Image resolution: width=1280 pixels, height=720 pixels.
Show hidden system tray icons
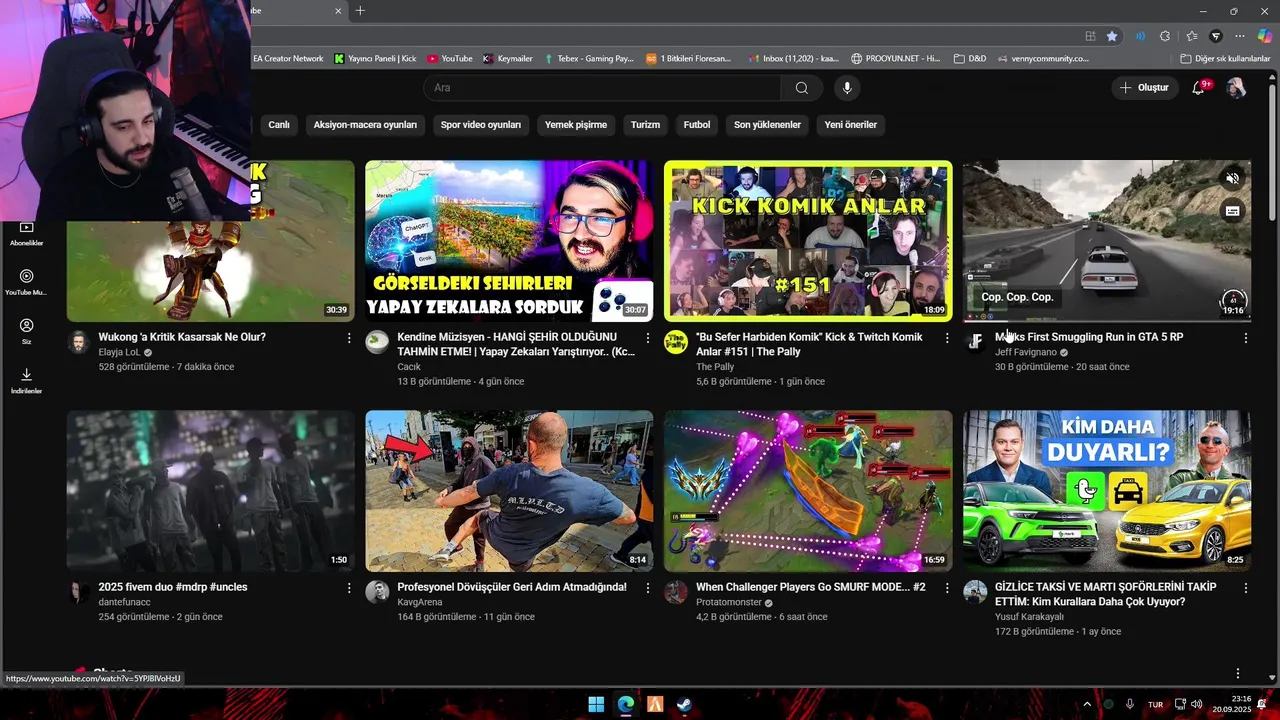click(1087, 705)
